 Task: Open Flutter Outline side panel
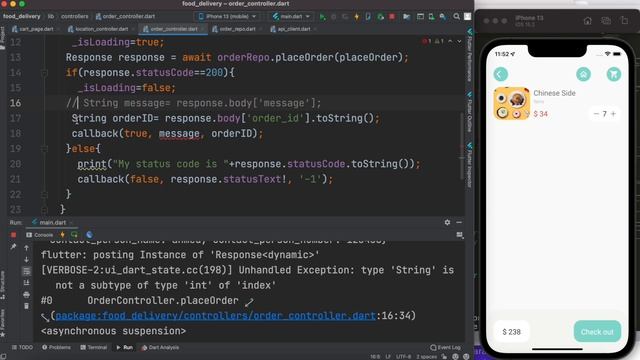tap(470, 113)
